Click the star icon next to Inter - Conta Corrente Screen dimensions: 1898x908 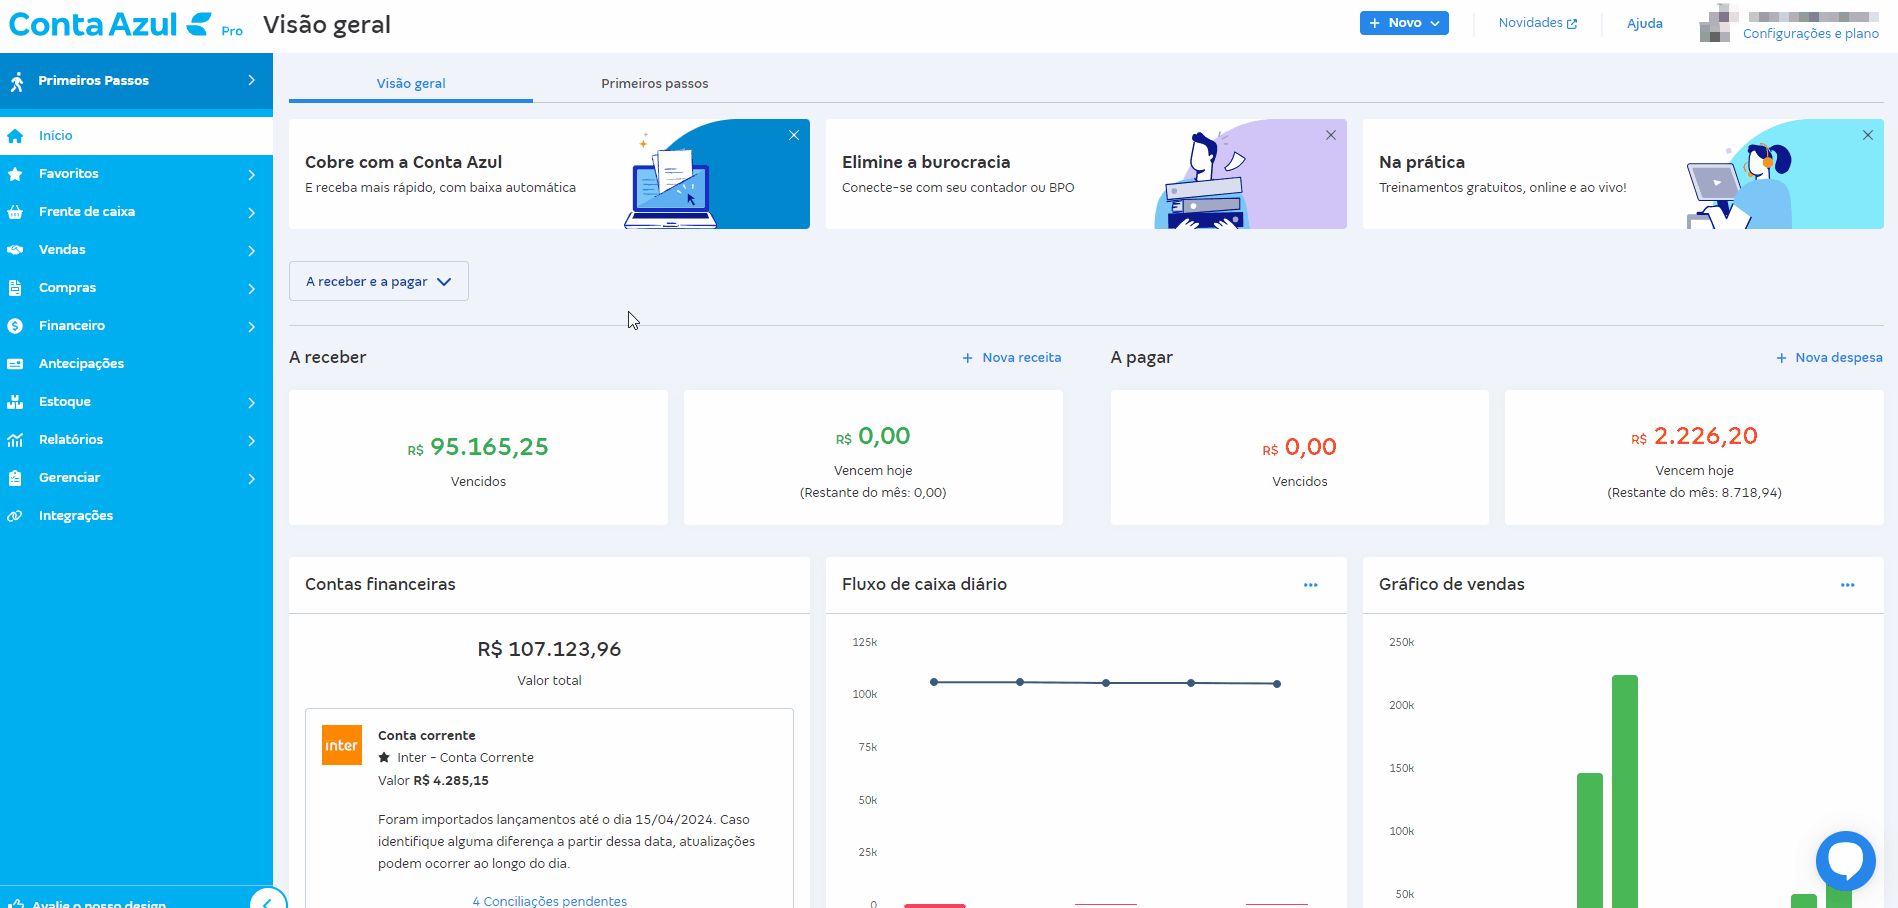384,758
